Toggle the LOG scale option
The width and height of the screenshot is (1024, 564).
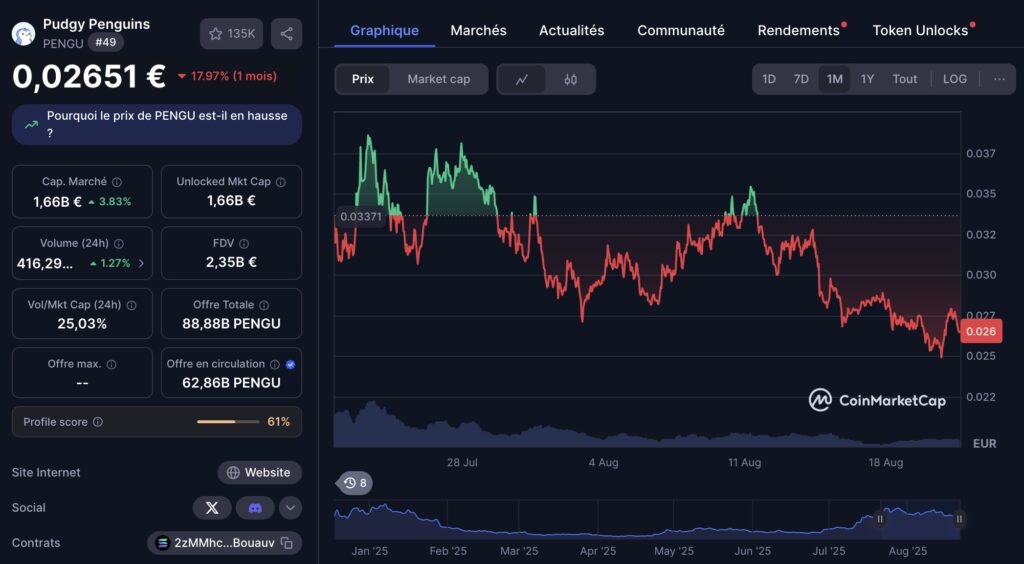click(x=954, y=79)
